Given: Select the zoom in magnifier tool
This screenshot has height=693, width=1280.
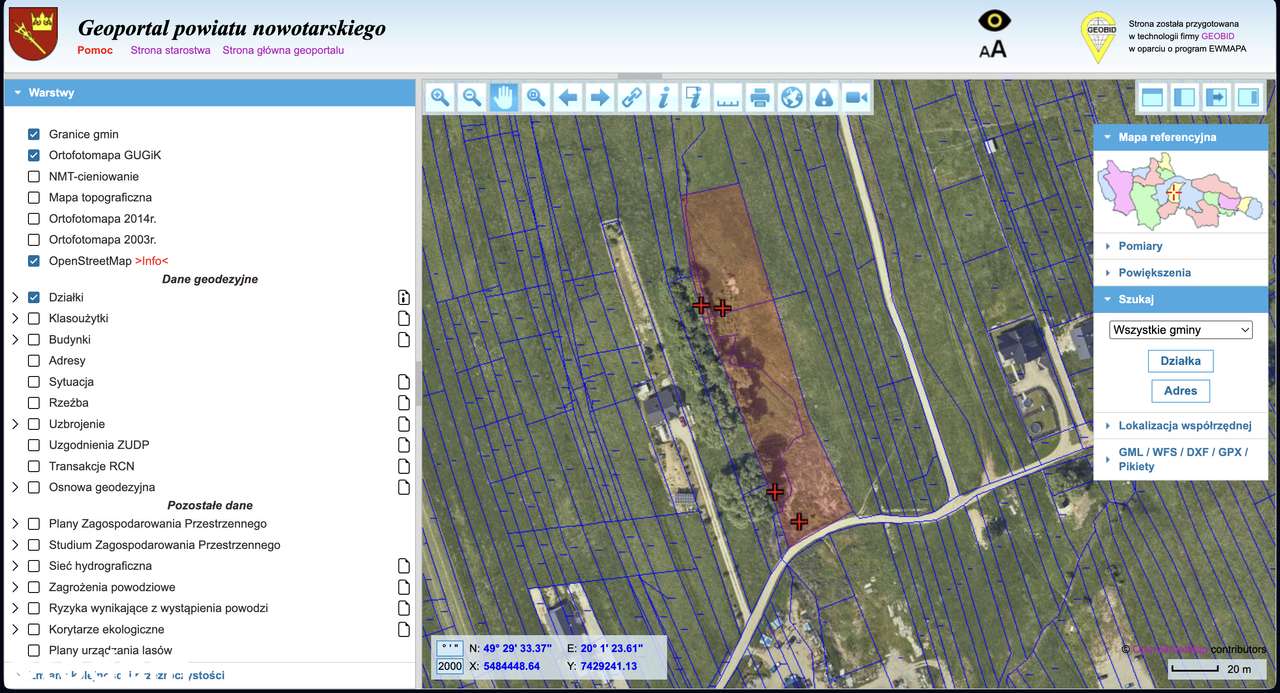Looking at the screenshot, I should click(441, 97).
